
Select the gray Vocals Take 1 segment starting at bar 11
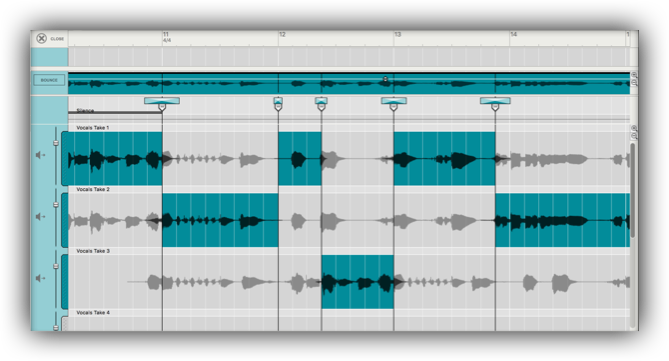[x=220, y=158]
